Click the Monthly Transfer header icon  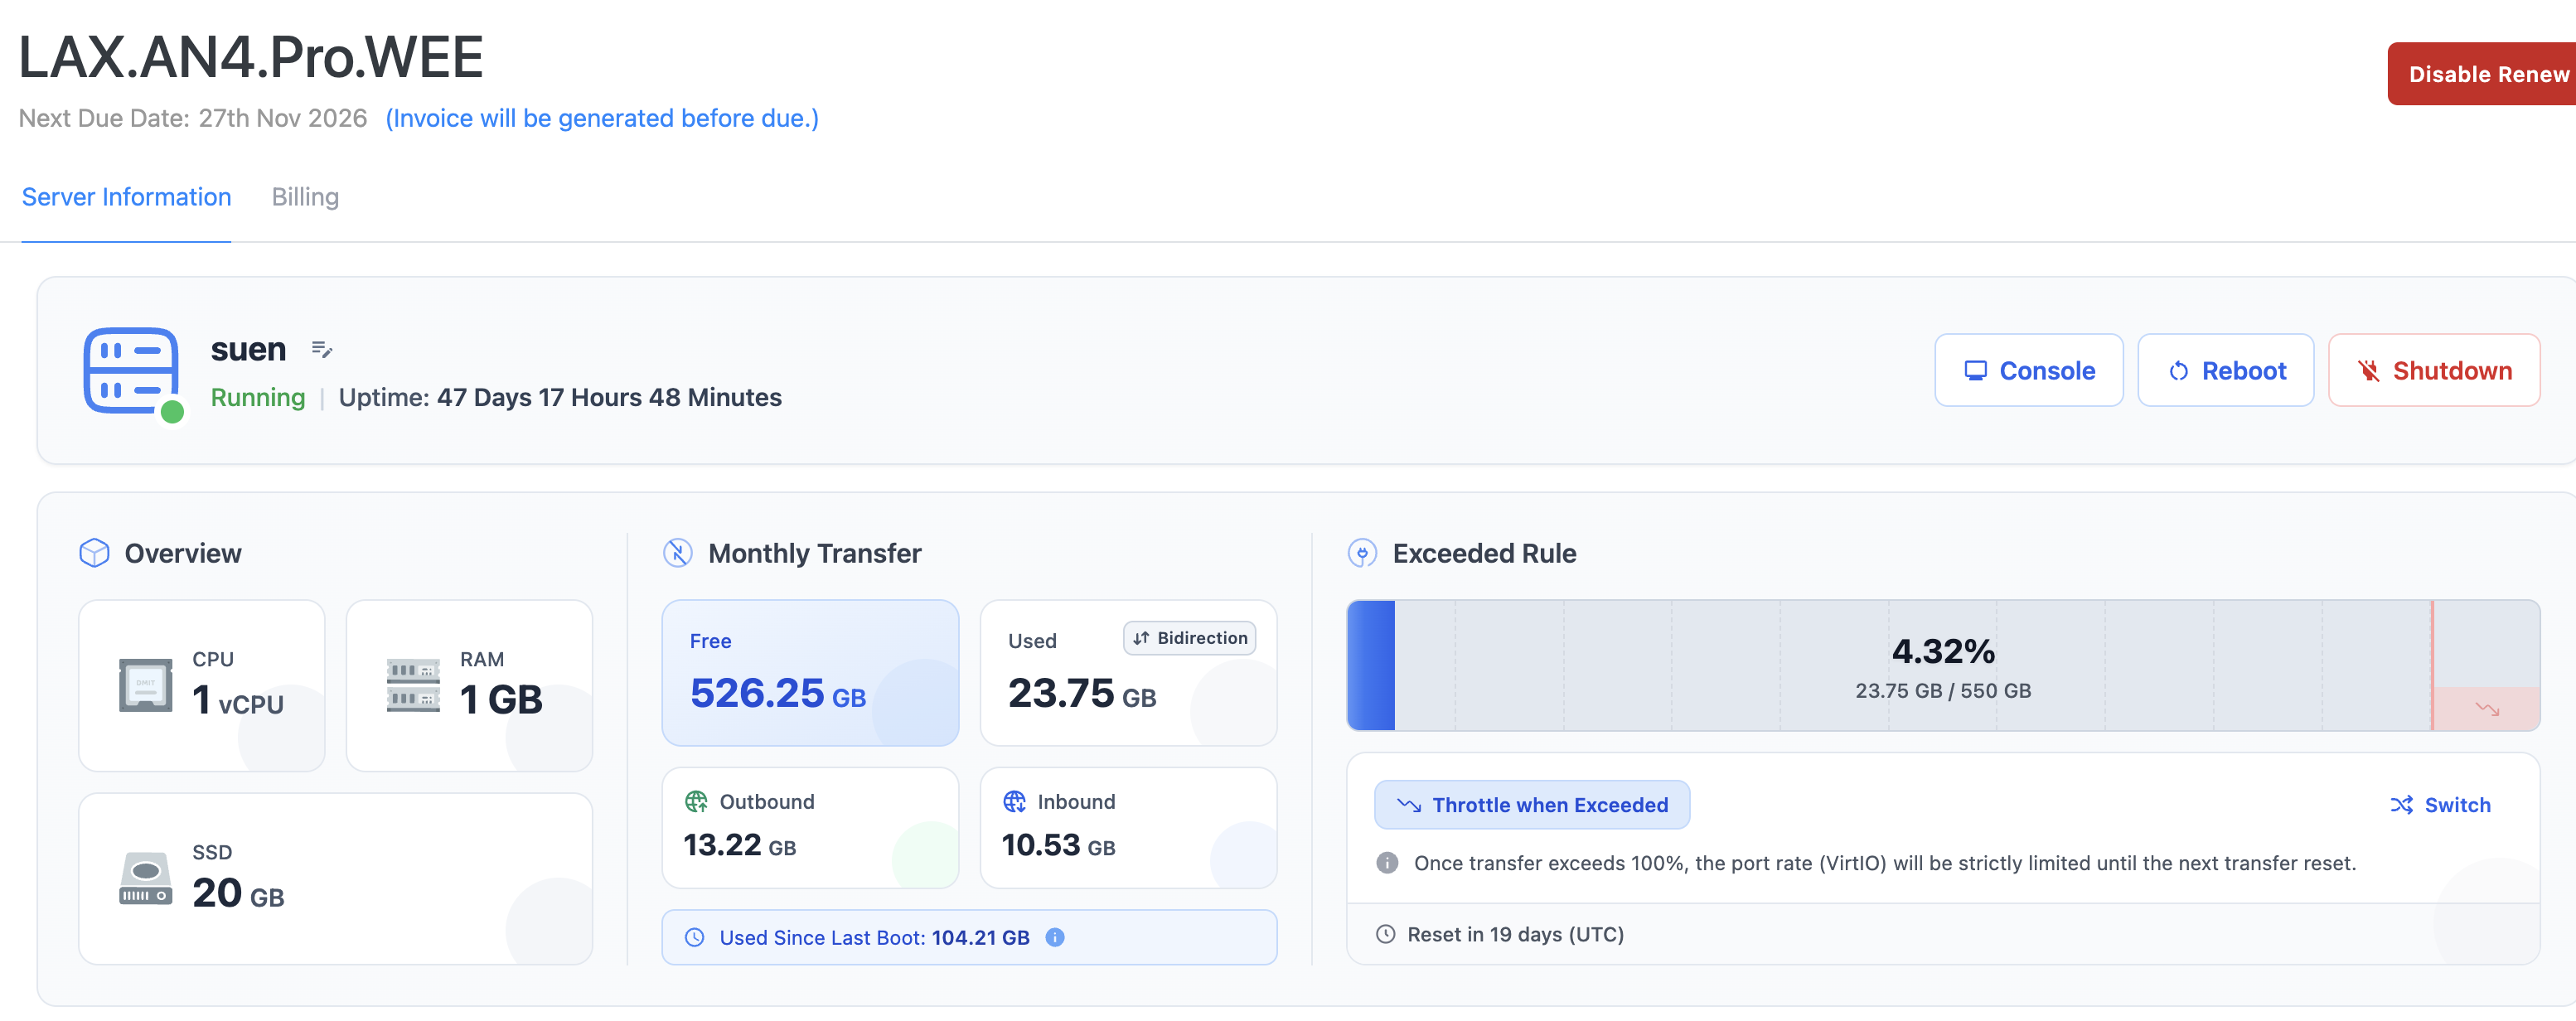pyautogui.click(x=677, y=553)
